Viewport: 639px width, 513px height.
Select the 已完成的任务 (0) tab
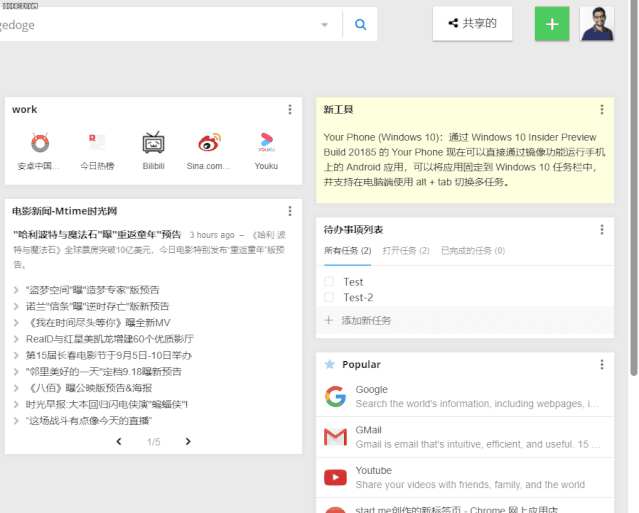click(473, 251)
